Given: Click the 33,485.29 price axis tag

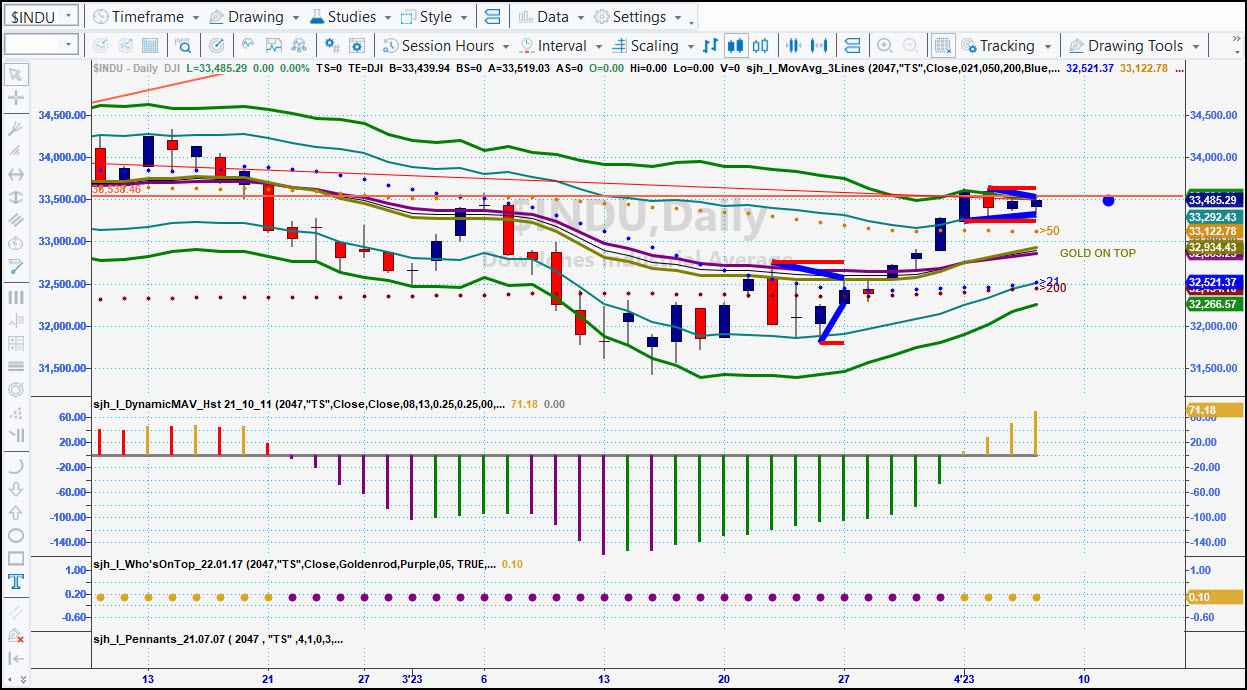Looking at the screenshot, I should tap(1213, 198).
